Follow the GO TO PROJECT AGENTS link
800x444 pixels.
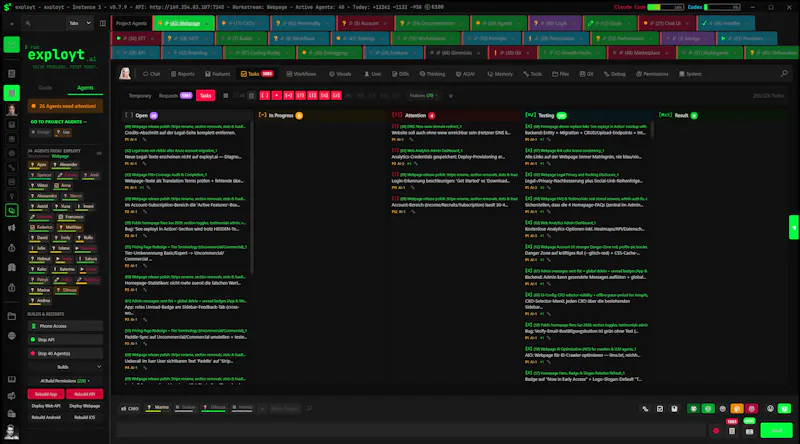tap(58, 122)
